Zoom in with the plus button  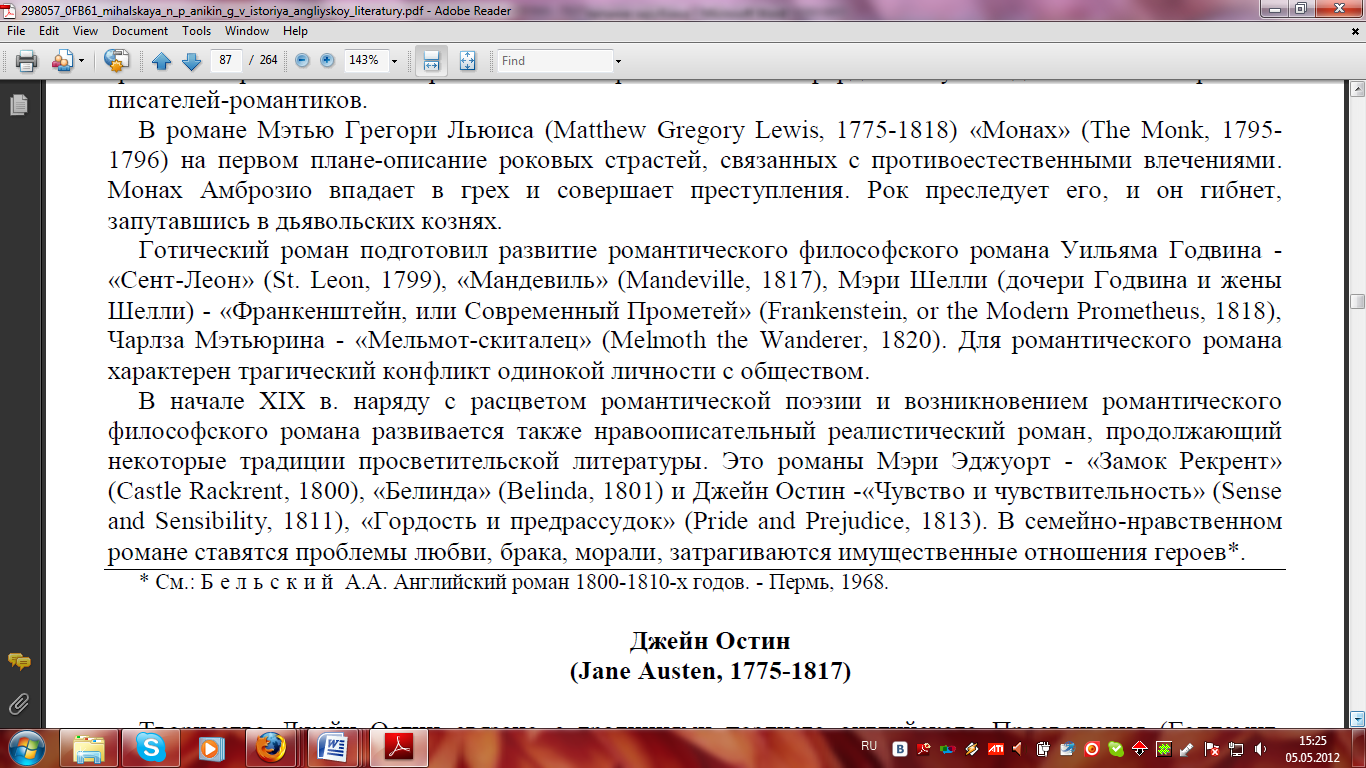click(327, 61)
